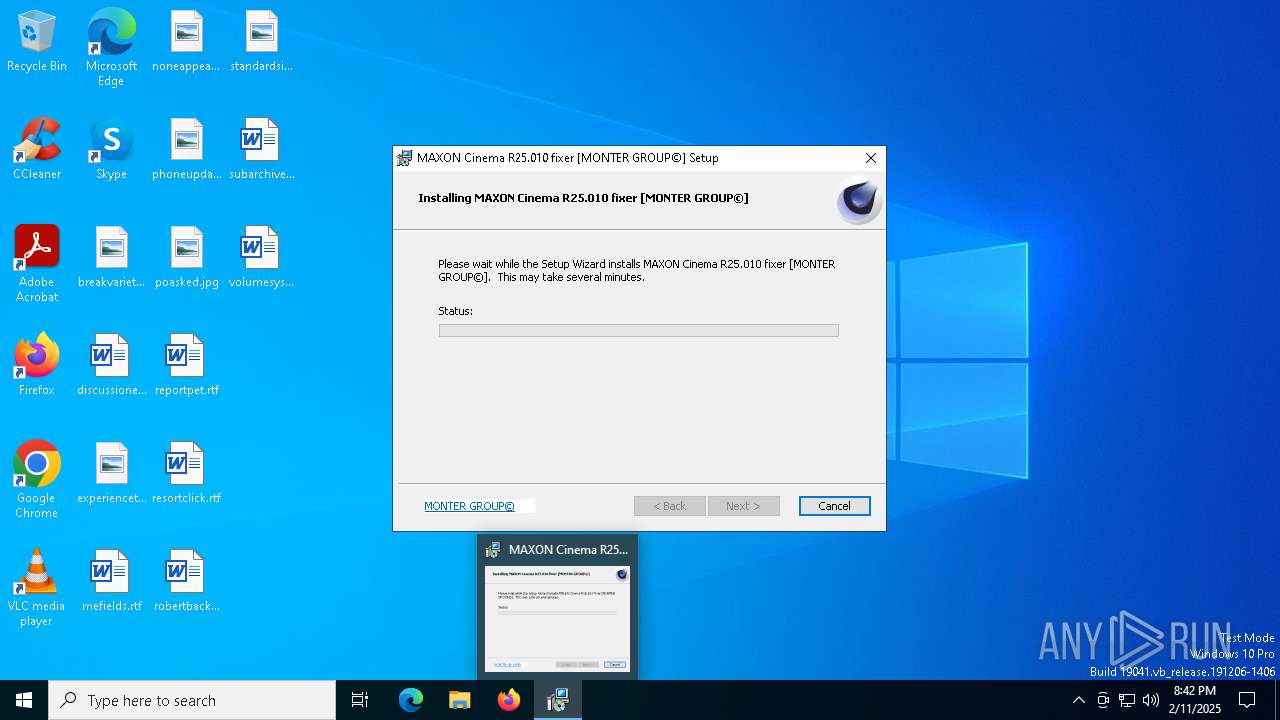The height and width of the screenshot is (720, 1280).
Task: Open Google Chrome desktop shortcut
Action: click(x=37, y=480)
